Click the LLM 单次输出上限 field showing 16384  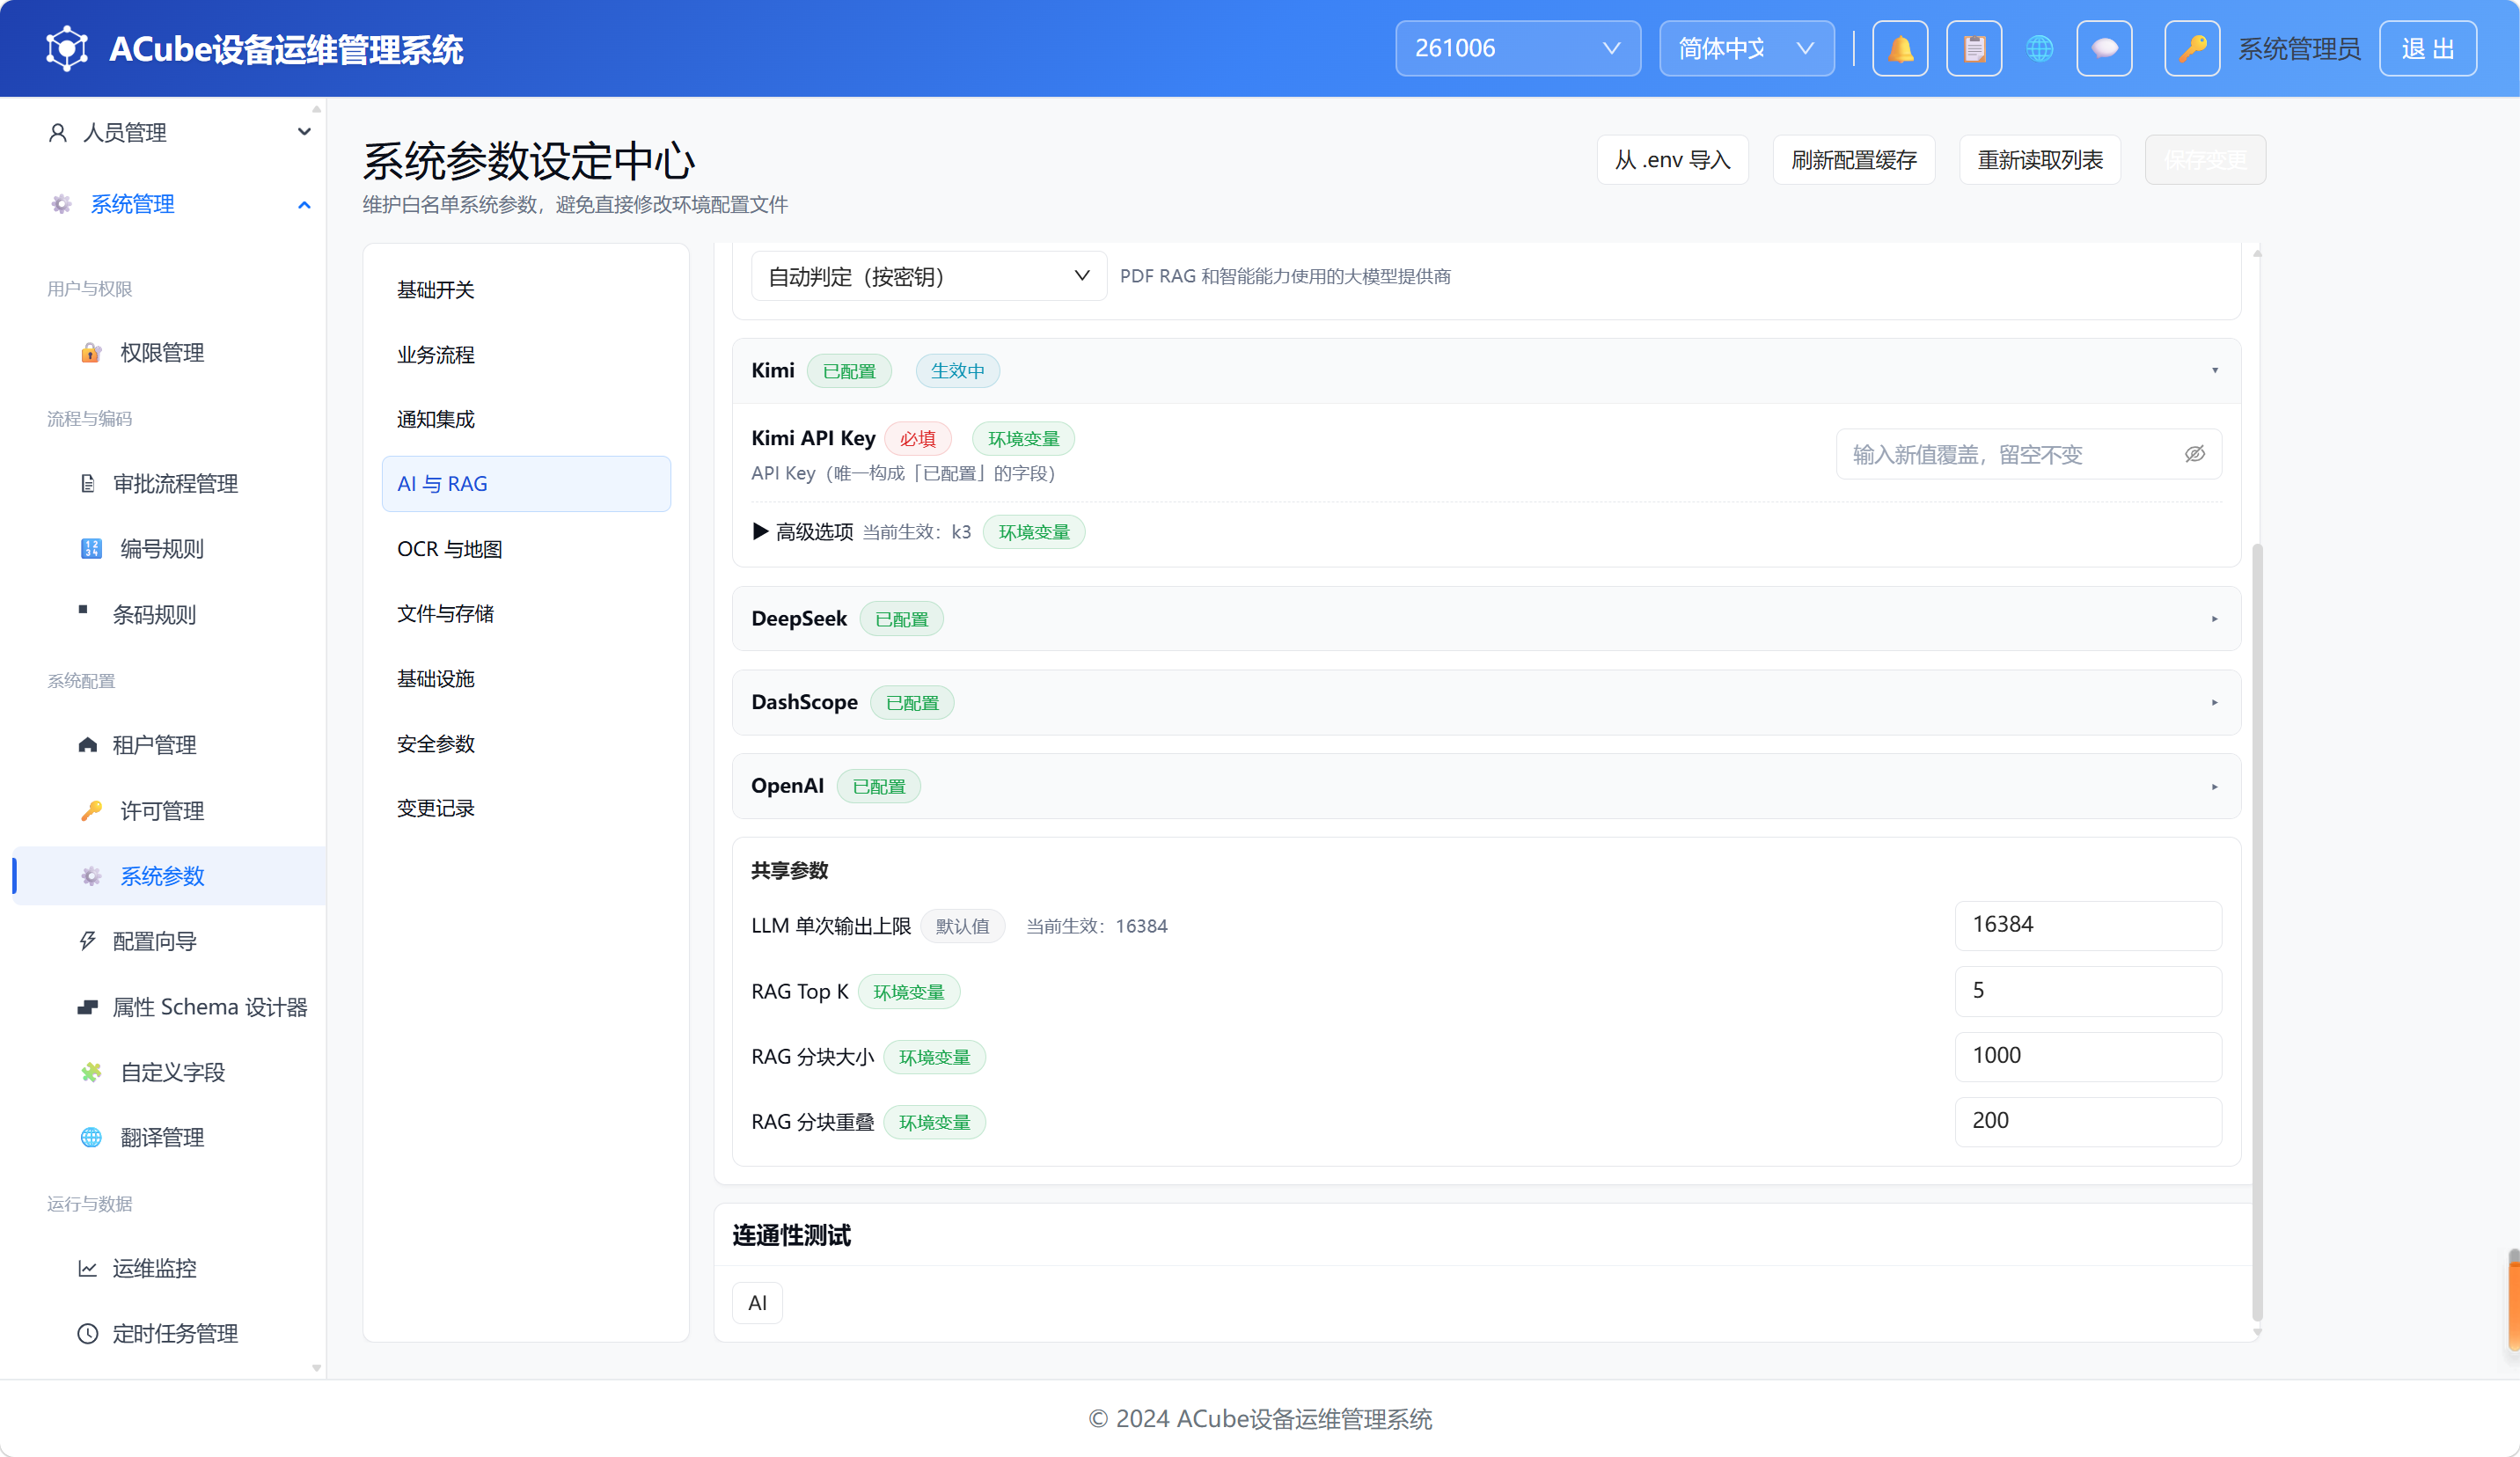click(x=2088, y=925)
